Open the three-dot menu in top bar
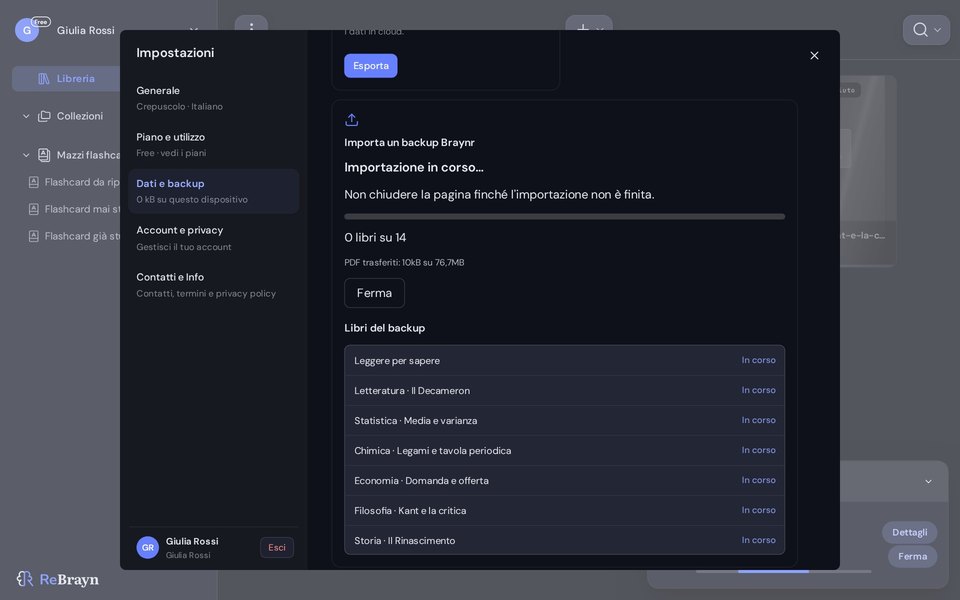Image resolution: width=960 pixels, height=600 pixels. [251, 26]
